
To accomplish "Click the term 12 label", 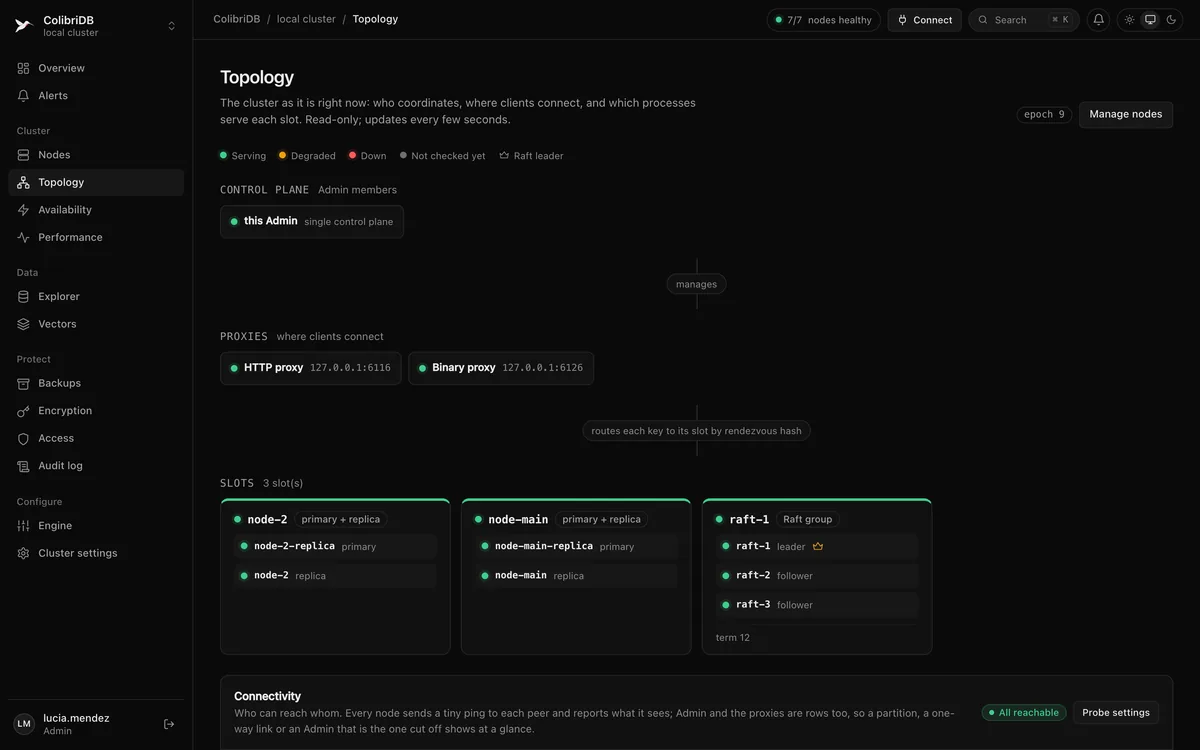I will [x=733, y=637].
